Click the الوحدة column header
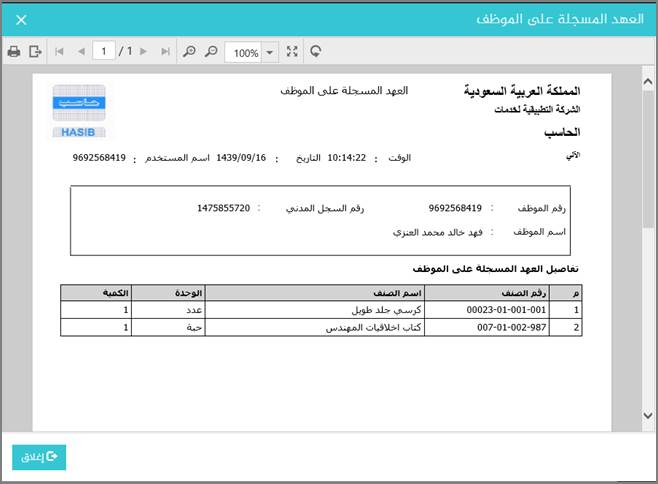Image resolution: width=658 pixels, height=484 pixels. pos(168,293)
